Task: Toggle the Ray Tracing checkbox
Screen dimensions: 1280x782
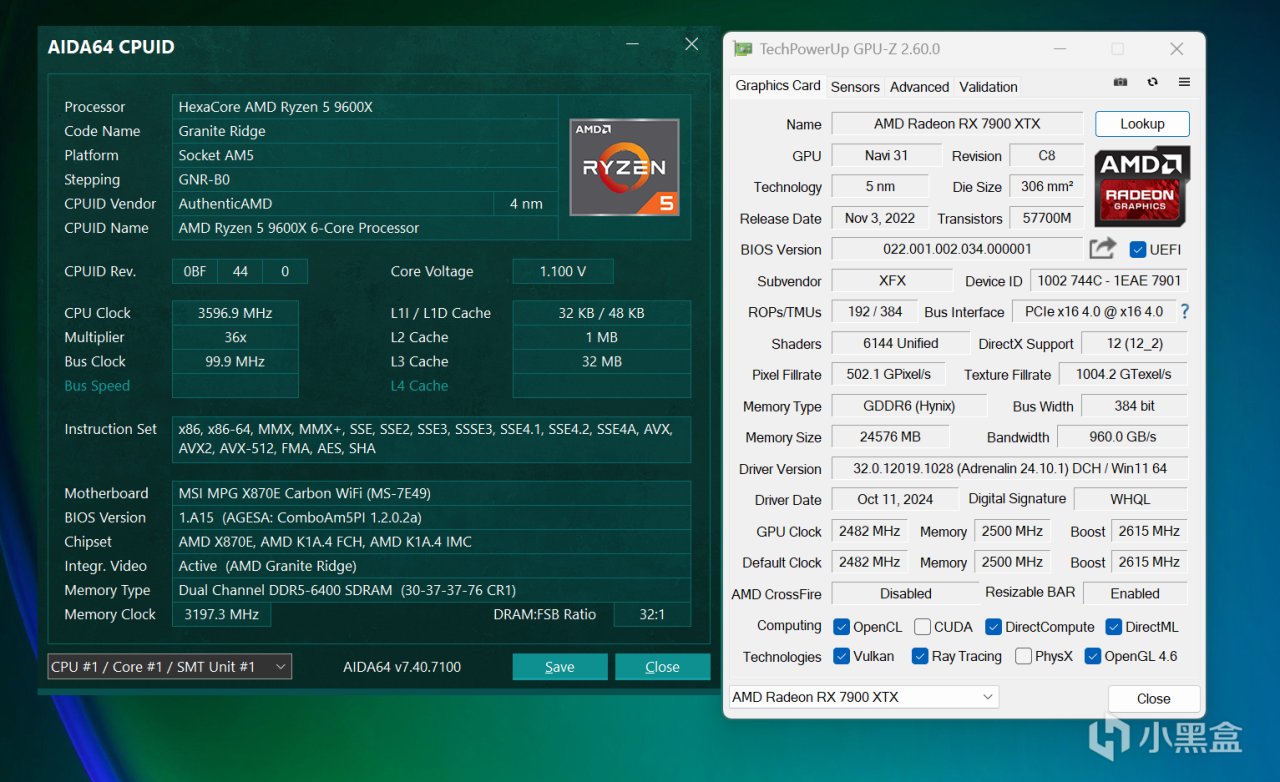Action: [x=920, y=656]
